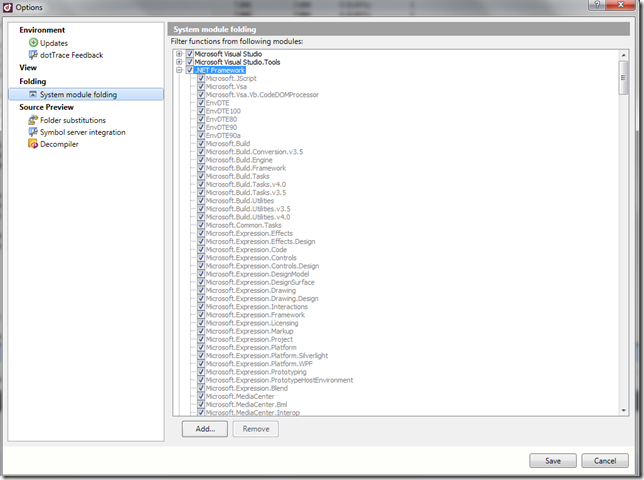Viewport: 644px width, 480px height.
Task: Click the Symbol server integration icon
Action: pyautogui.click(x=33, y=132)
